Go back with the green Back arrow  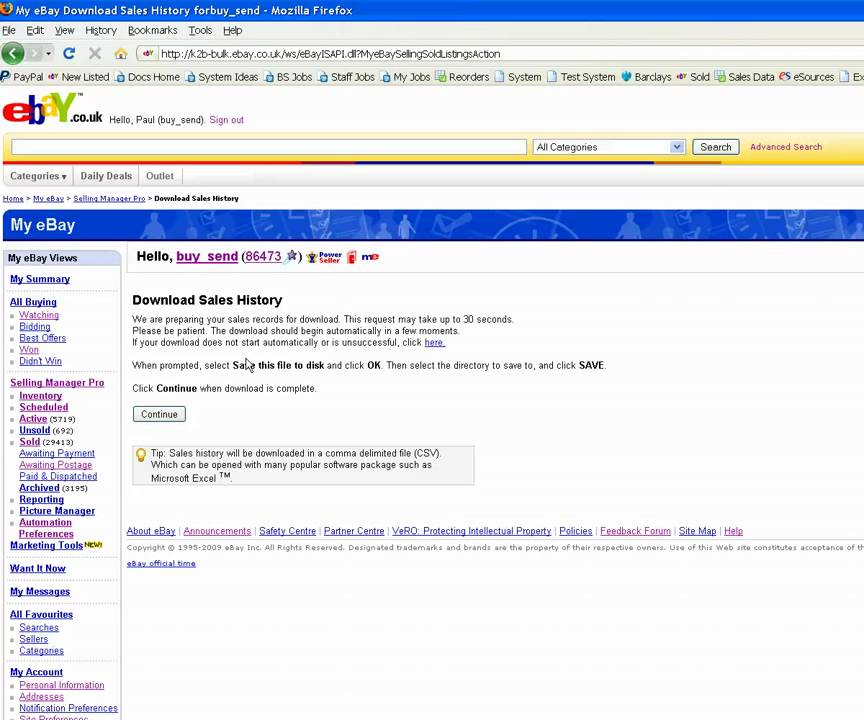(13, 53)
